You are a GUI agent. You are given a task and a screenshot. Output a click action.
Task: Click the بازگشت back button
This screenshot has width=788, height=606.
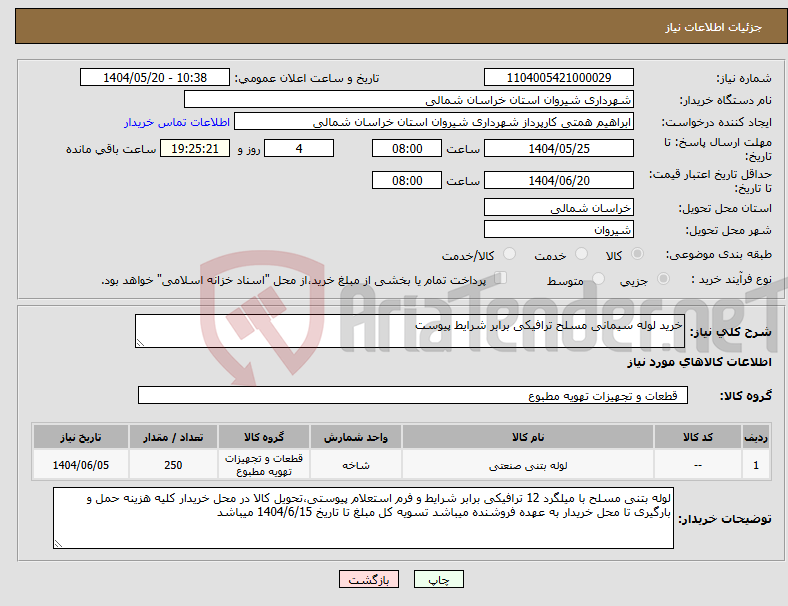point(369,579)
